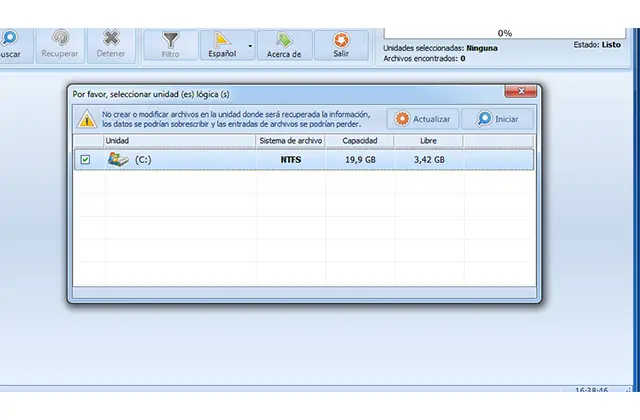Click the Buscar search toolbar icon
The image size is (640, 420).
[x=8, y=39]
